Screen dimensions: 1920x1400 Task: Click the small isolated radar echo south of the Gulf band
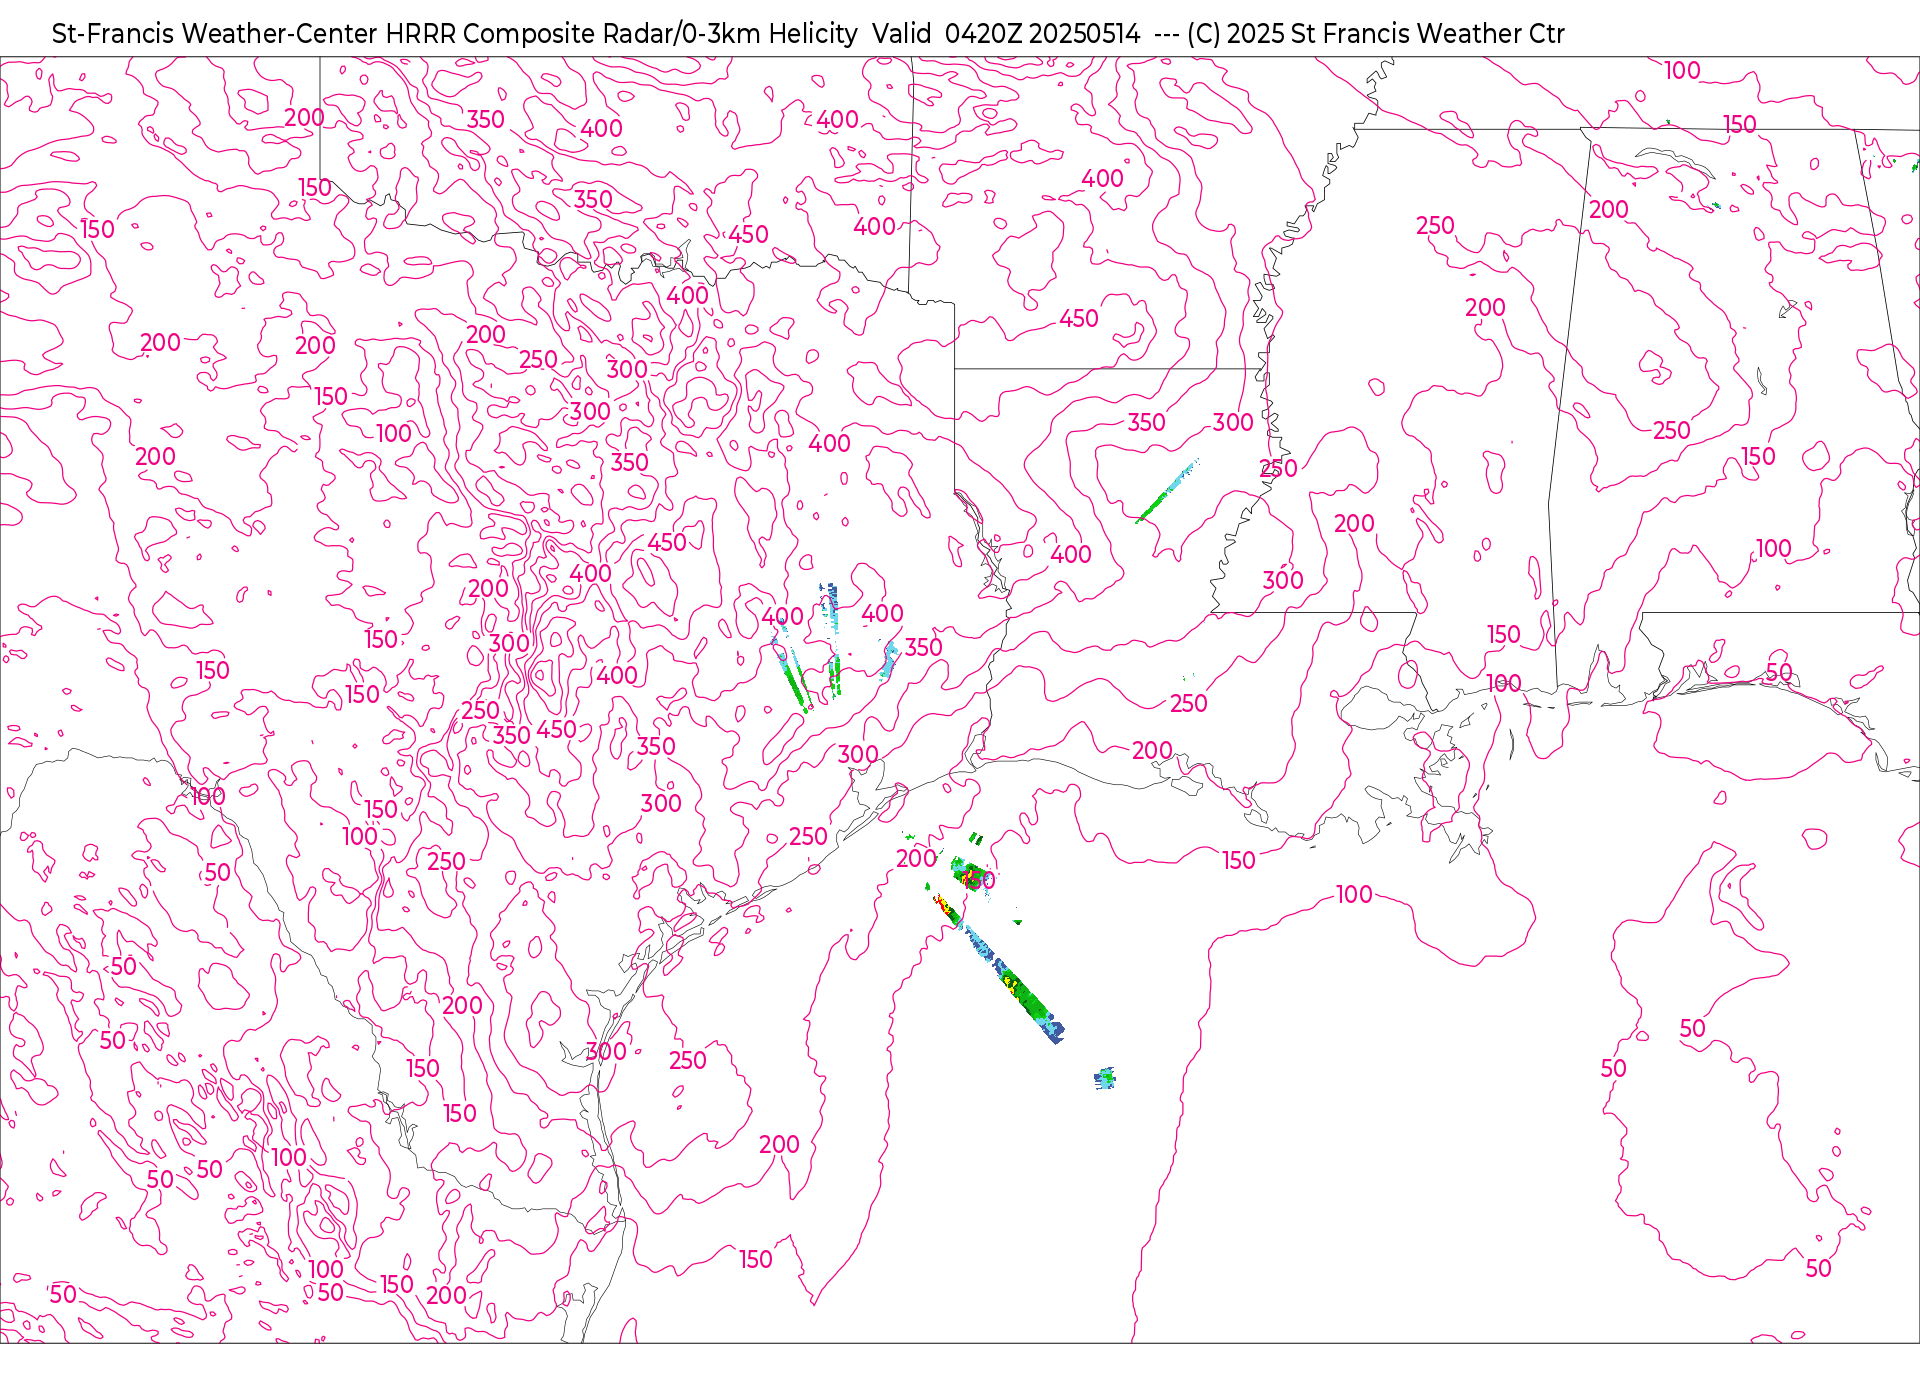tap(1104, 1078)
